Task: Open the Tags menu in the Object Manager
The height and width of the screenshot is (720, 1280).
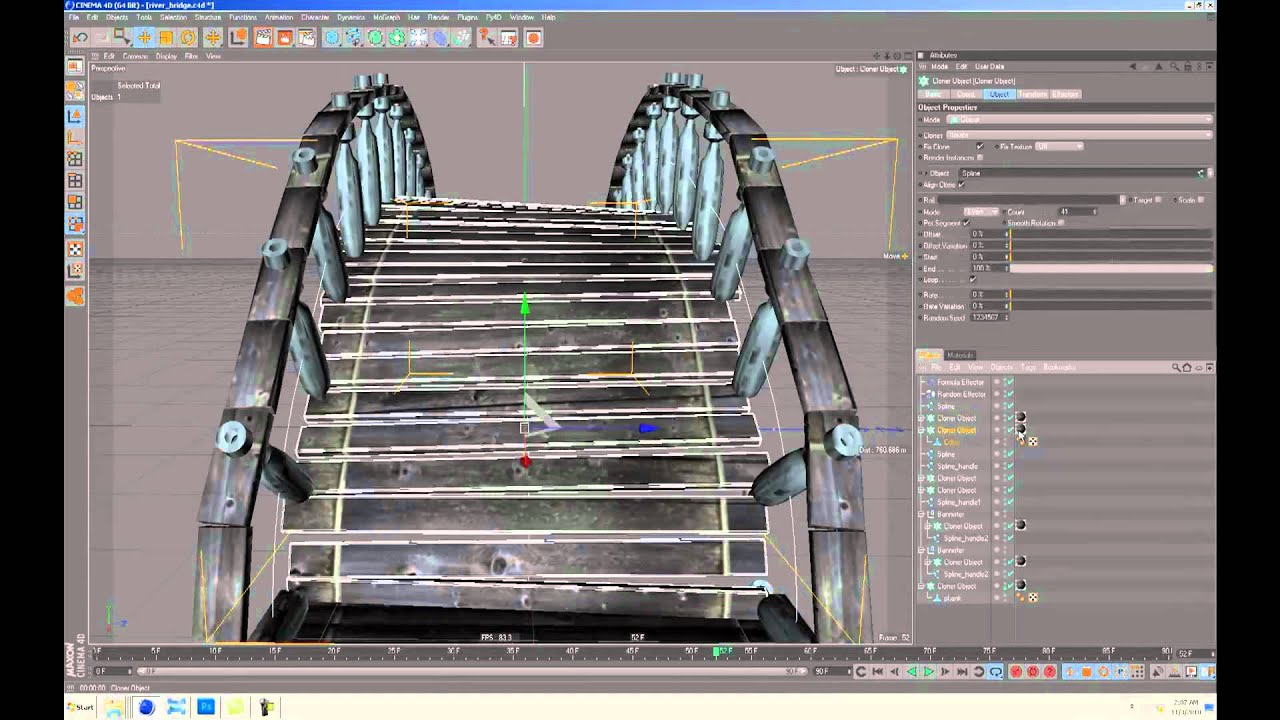Action: tap(1028, 367)
